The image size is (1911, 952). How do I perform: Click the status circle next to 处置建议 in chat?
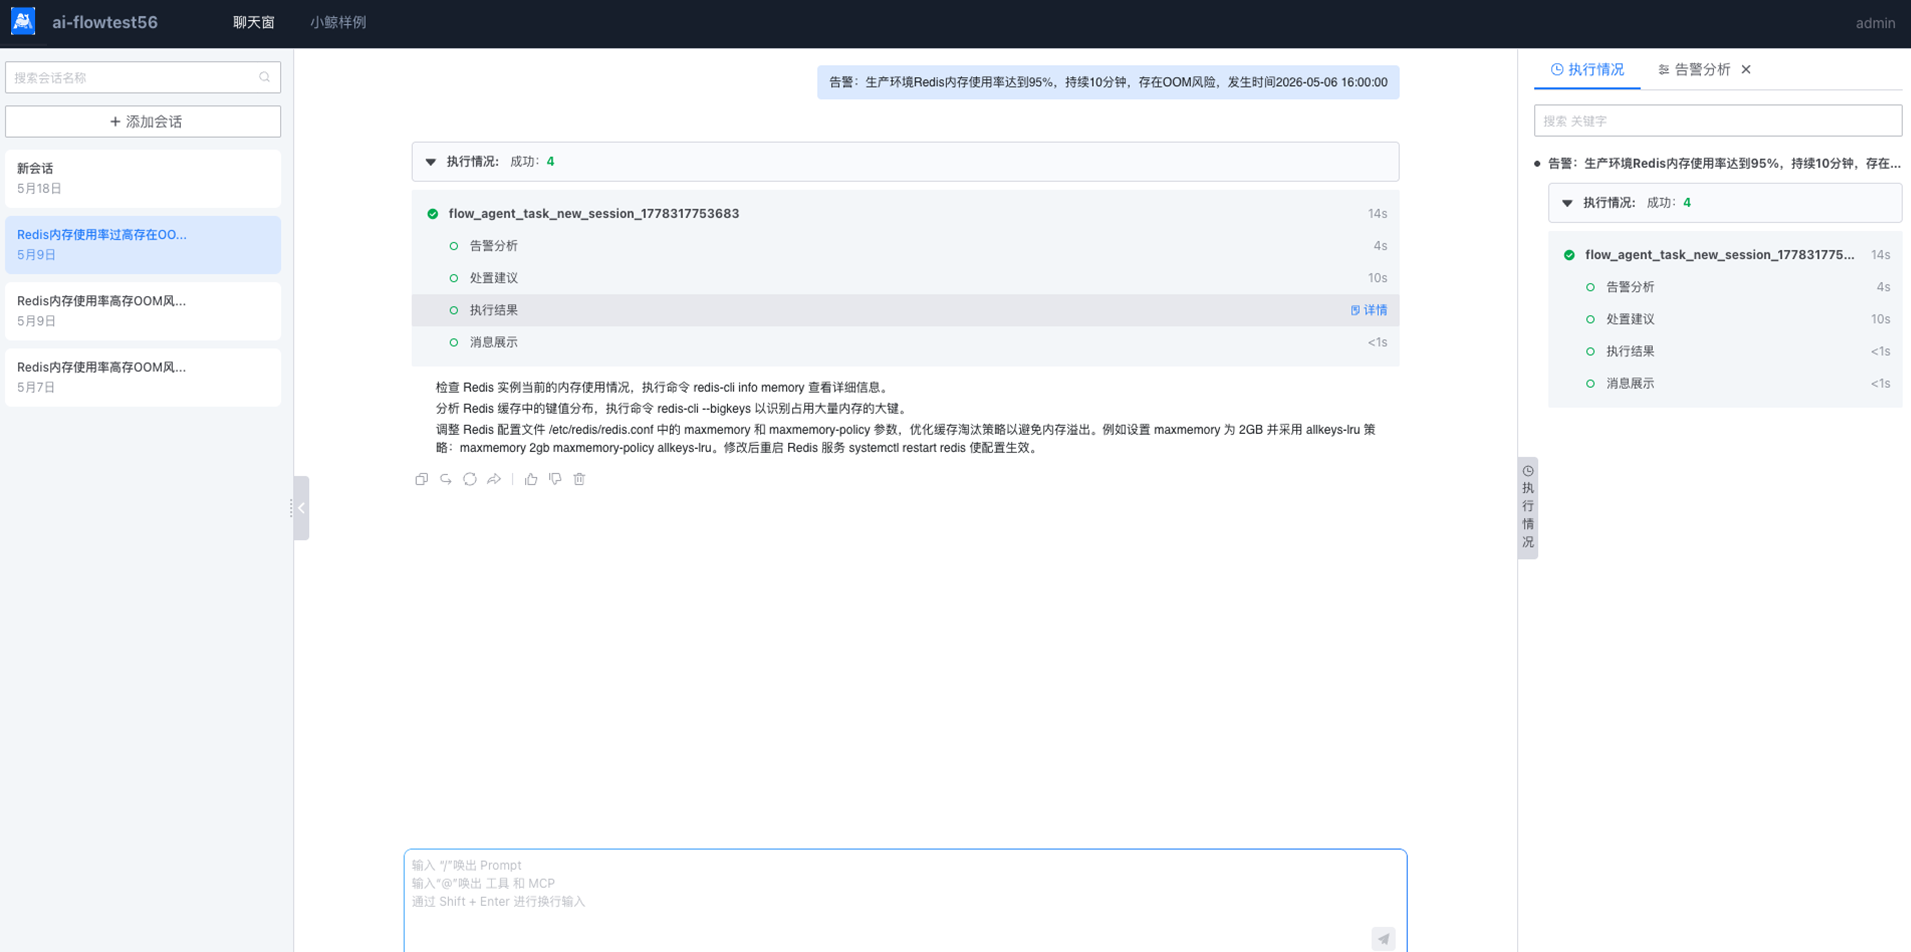[x=454, y=278]
